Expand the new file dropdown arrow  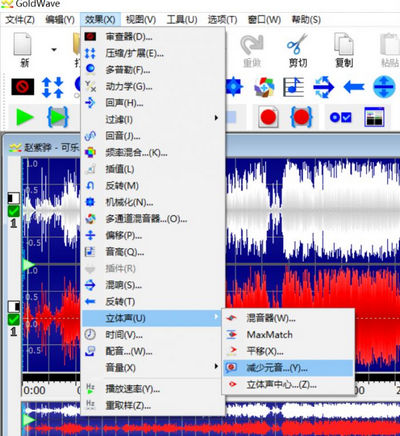coord(54,50)
